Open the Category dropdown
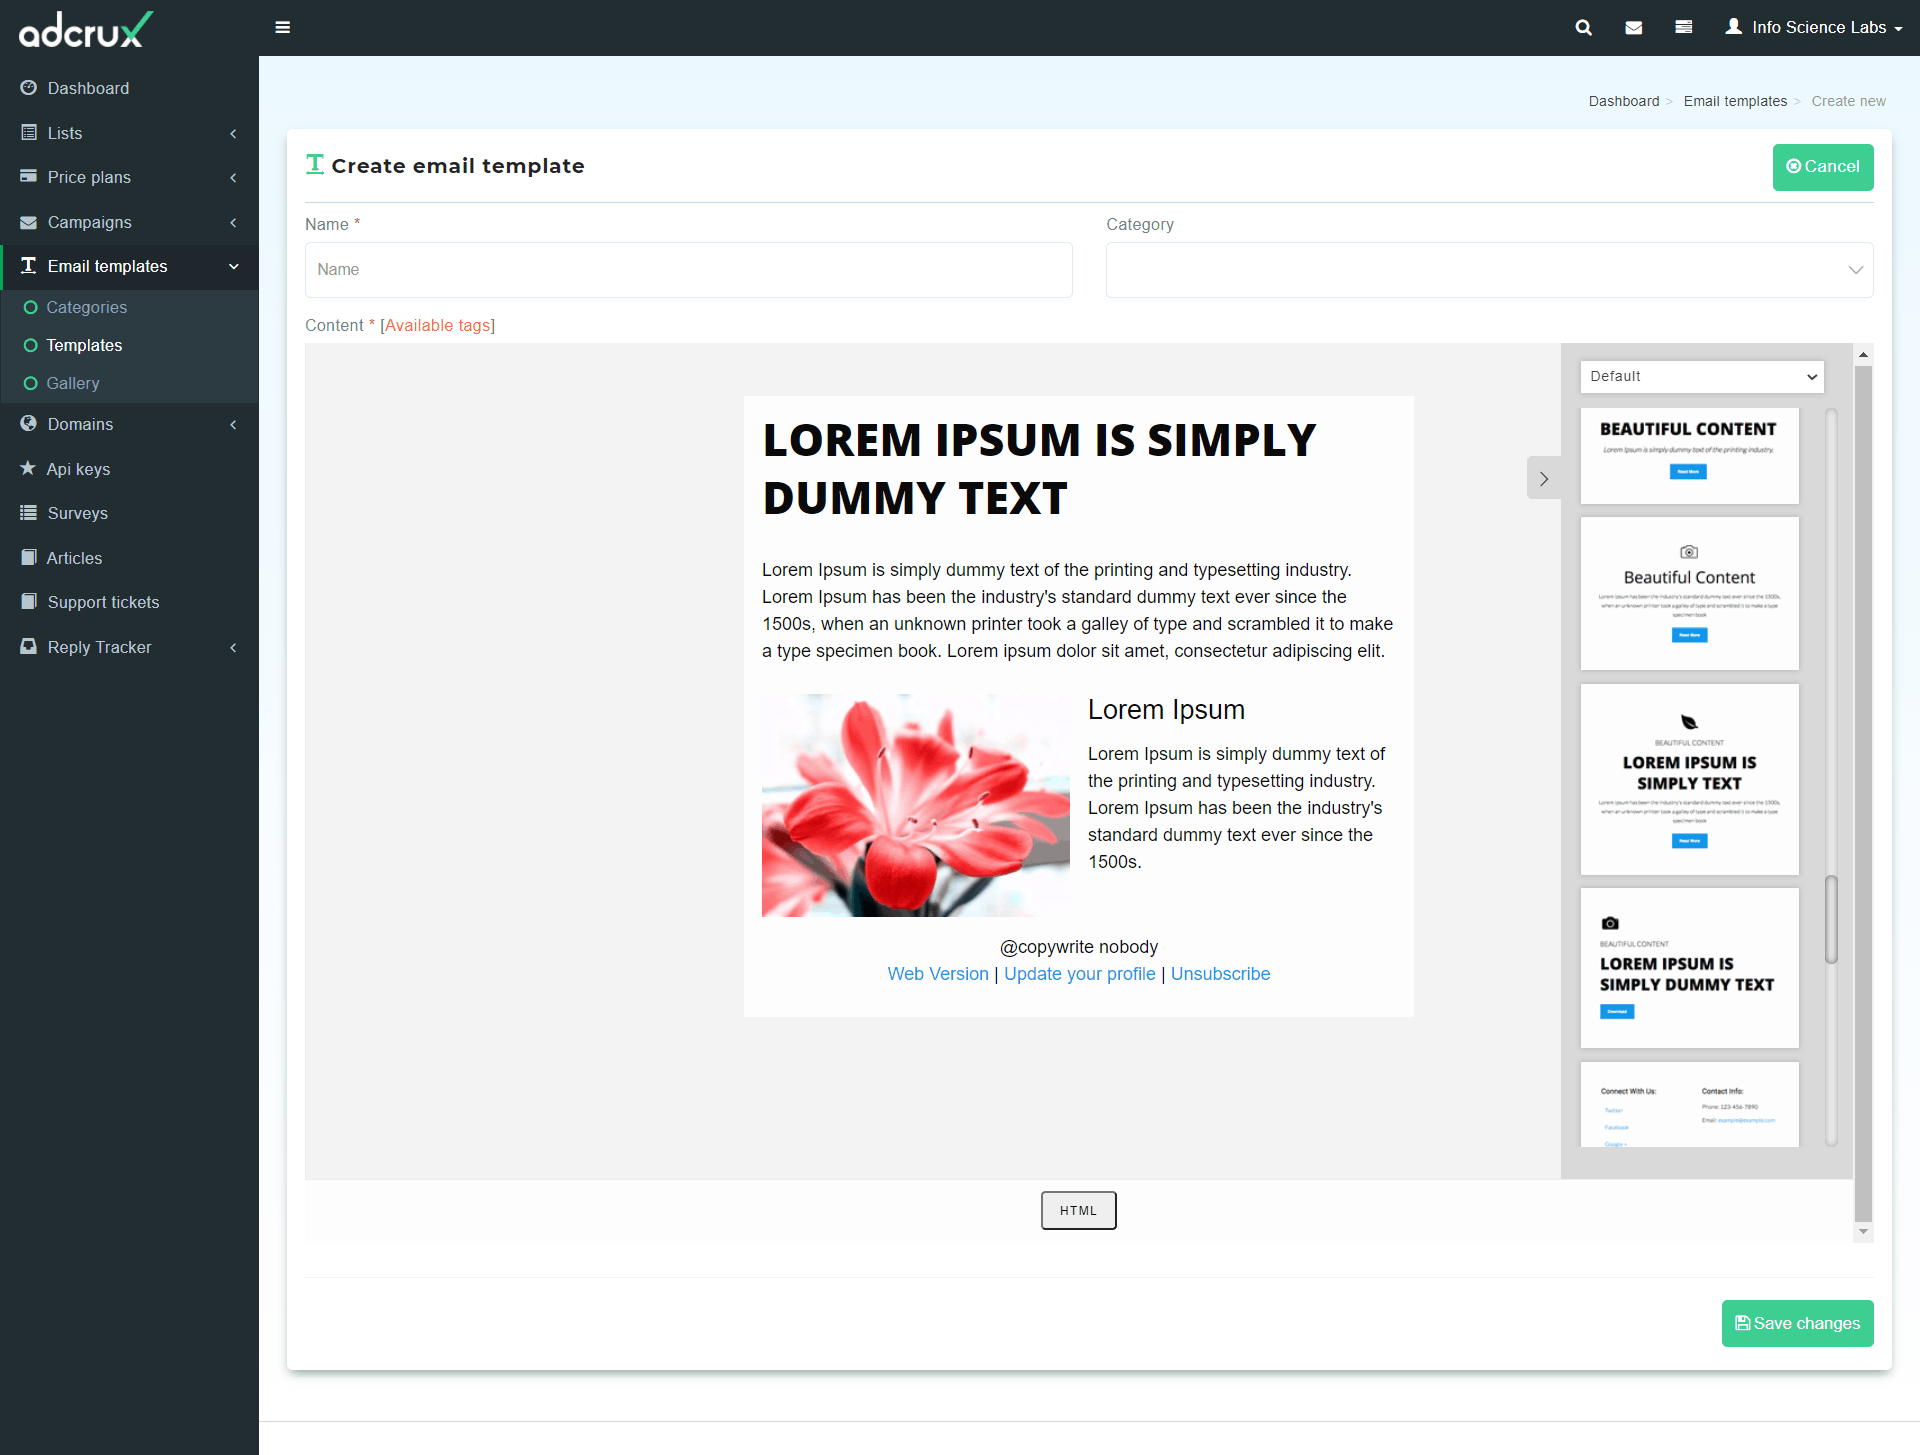The height and width of the screenshot is (1455, 1920). 1489,270
